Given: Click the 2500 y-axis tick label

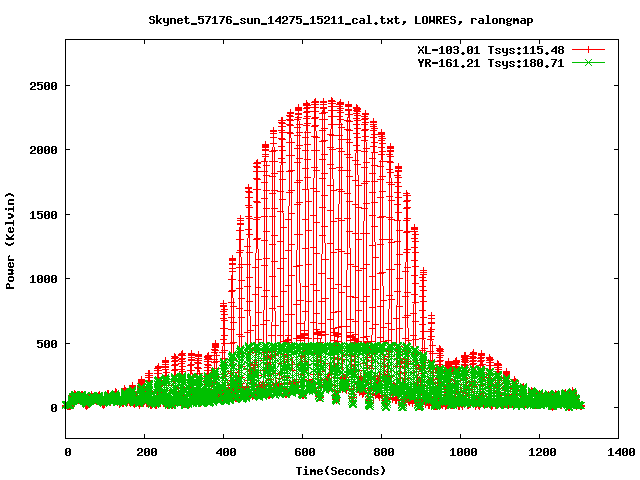Looking at the screenshot, I should (x=43, y=86).
